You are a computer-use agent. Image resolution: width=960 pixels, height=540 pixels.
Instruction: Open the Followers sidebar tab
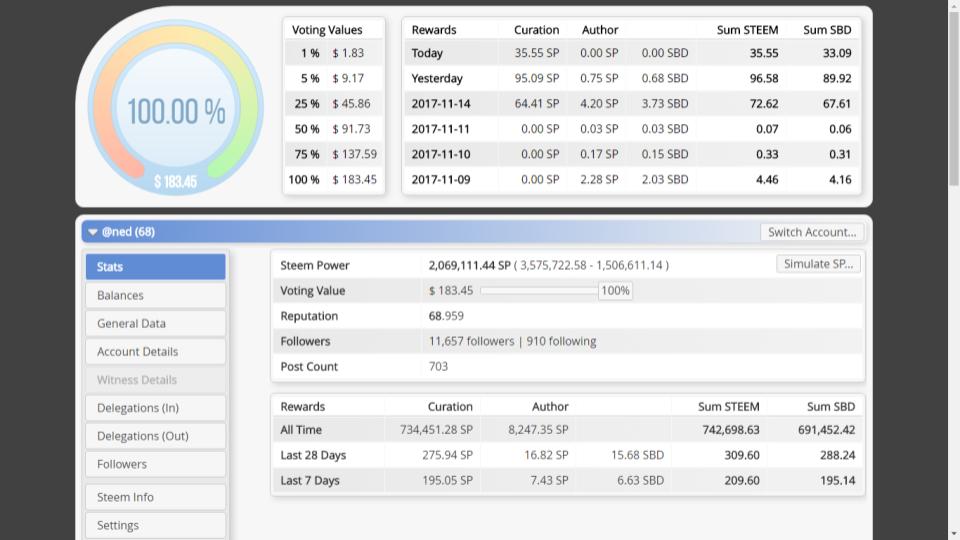156,464
